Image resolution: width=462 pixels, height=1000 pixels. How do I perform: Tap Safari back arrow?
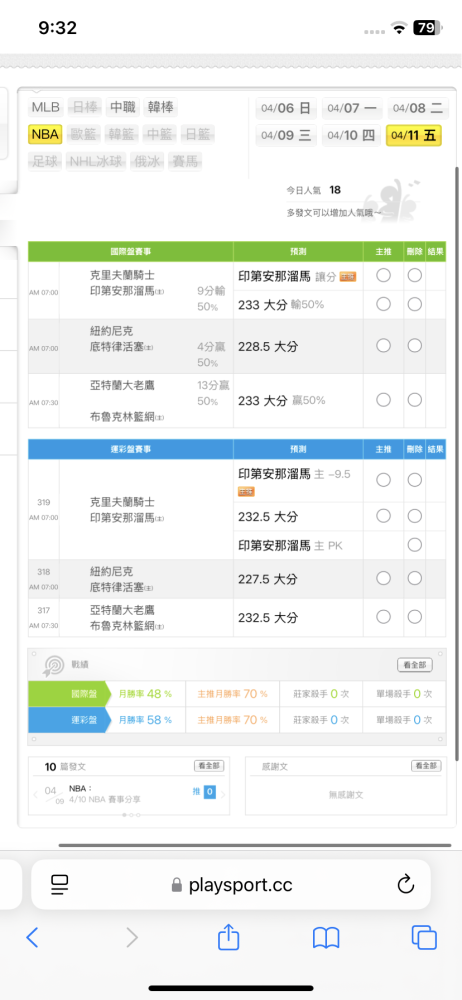33,937
